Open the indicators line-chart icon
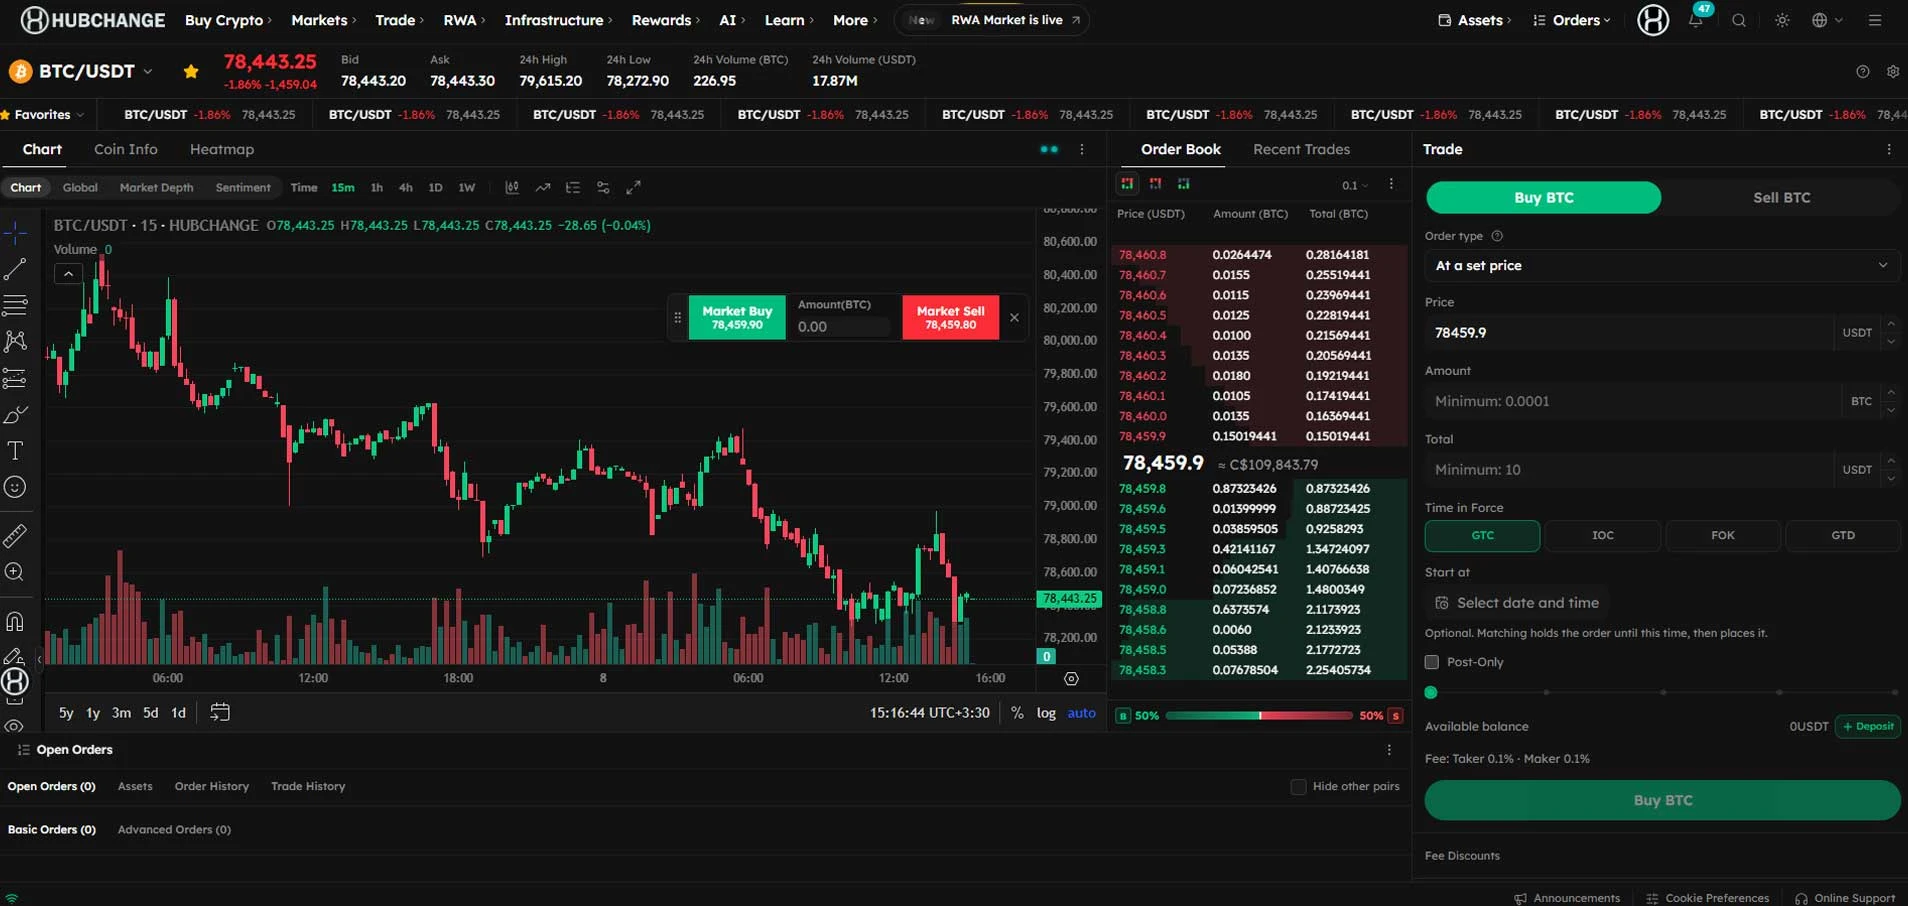 pos(542,187)
